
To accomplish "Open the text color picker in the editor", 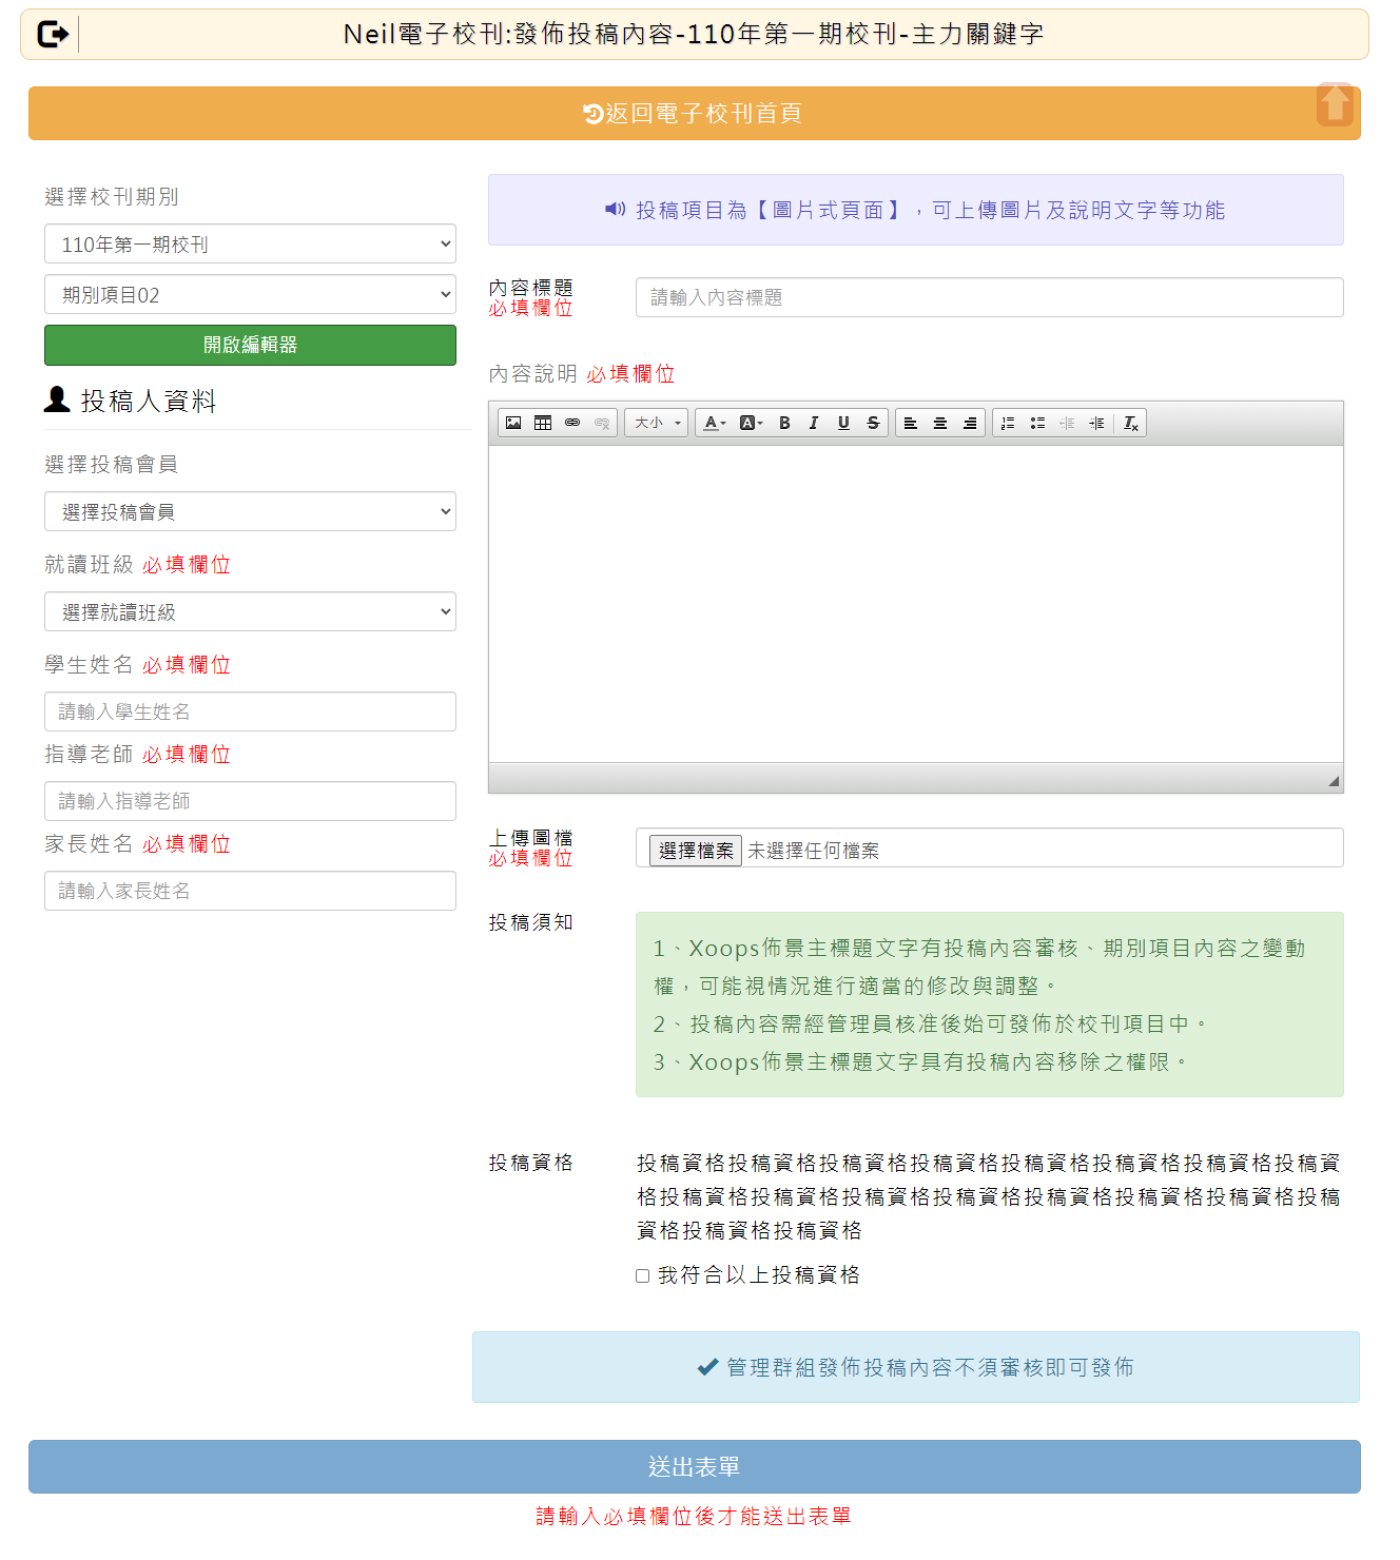I will click(710, 422).
